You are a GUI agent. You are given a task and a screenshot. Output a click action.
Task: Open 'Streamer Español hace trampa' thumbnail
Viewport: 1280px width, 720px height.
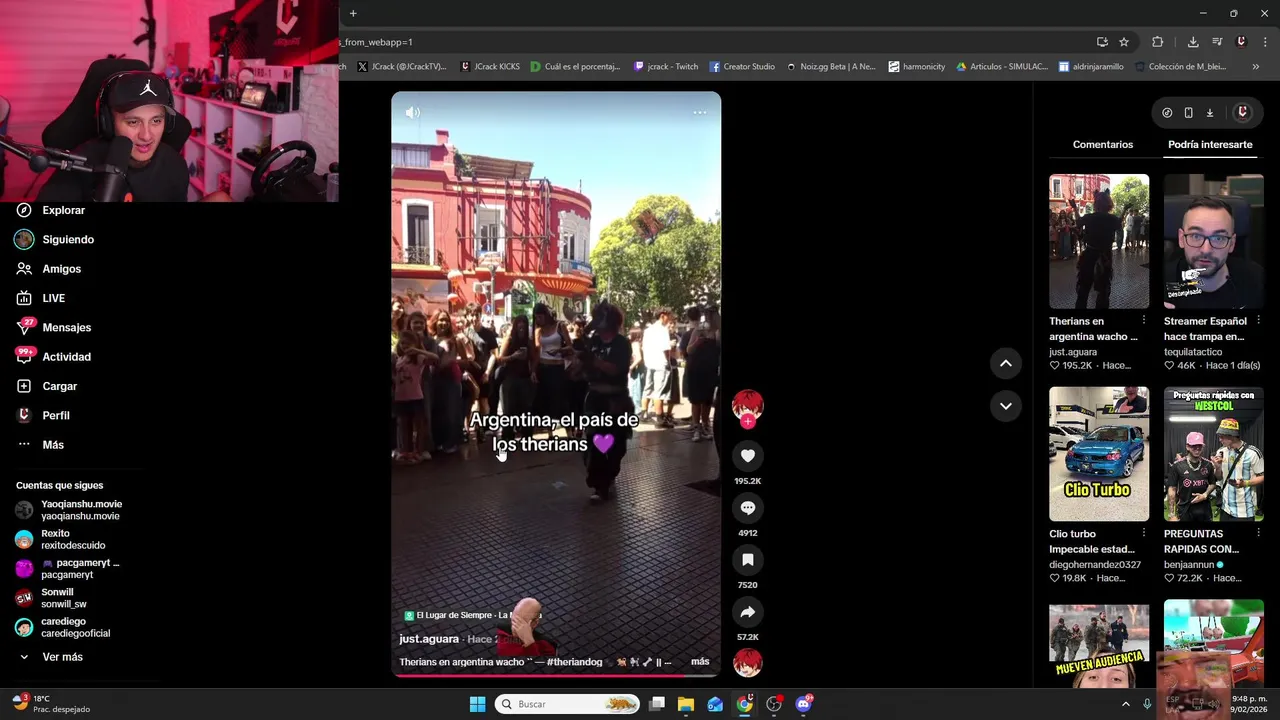(1214, 241)
